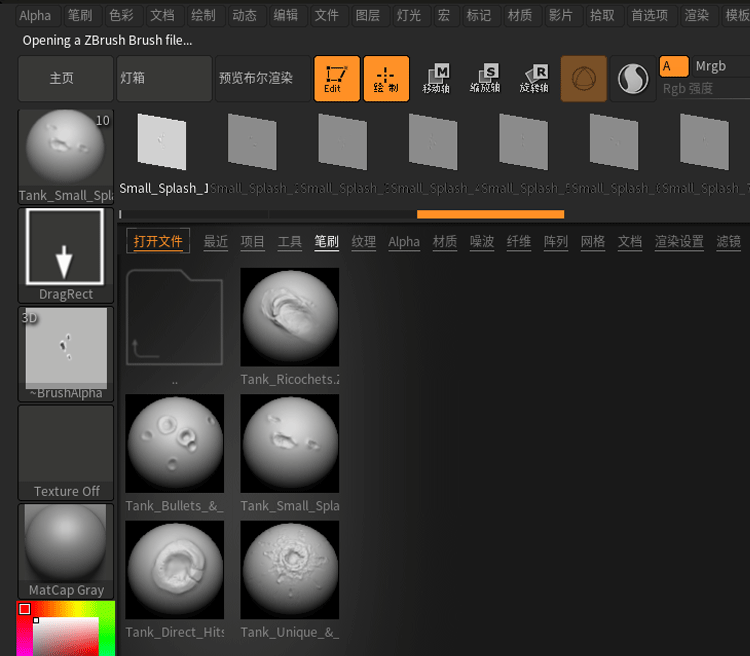This screenshot has height=656, width=750.
Task: Switch to the 项目 project tab
Action: 253,242
